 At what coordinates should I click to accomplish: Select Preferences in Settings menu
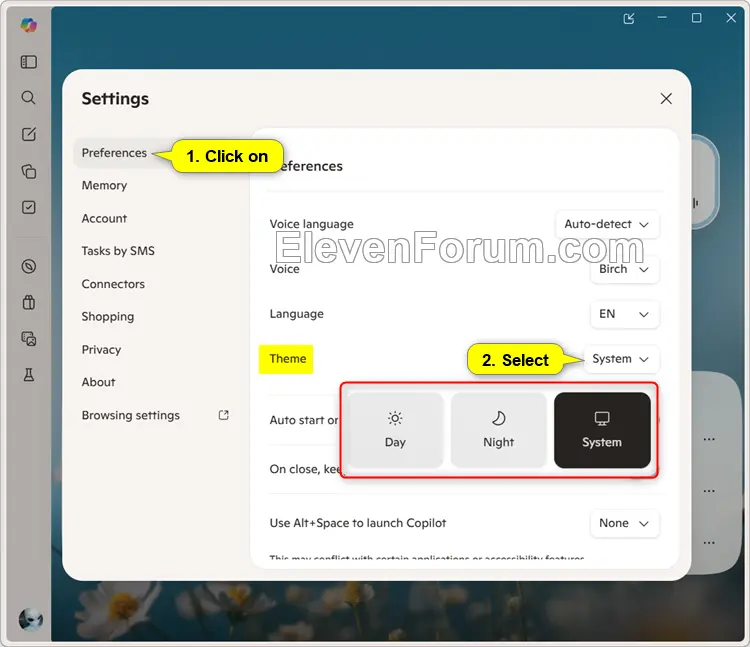pos(114,153)
